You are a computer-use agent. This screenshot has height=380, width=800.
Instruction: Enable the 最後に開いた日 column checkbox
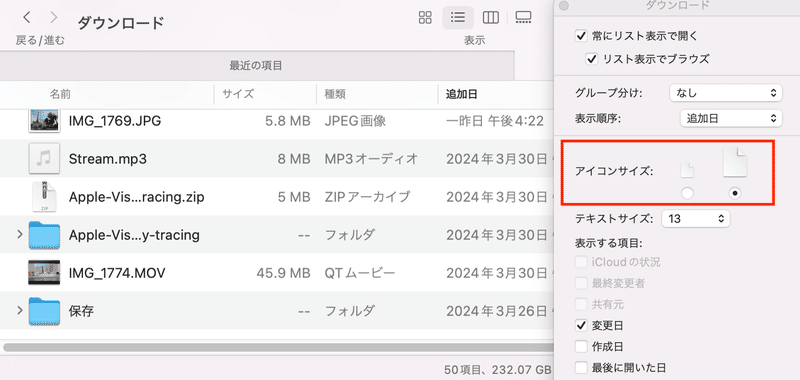(581, 367)
